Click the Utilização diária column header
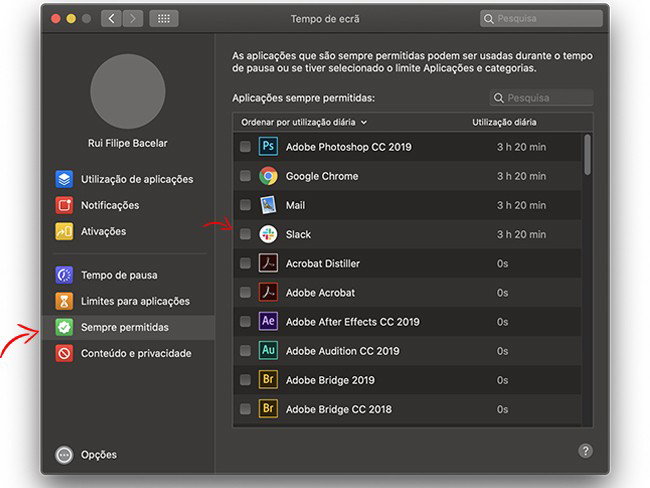This screenshot has height=488, width=650. click(504, 122)
